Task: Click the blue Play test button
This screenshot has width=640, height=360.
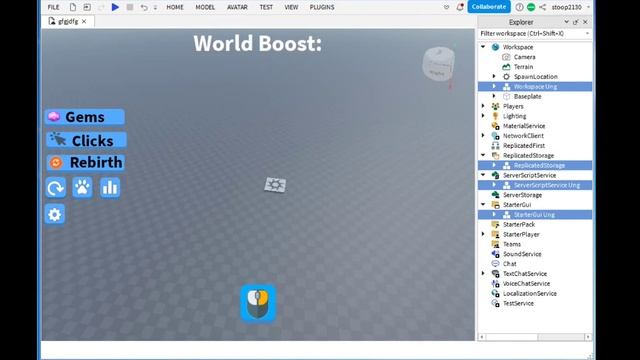Action: (x=115, y=7)
